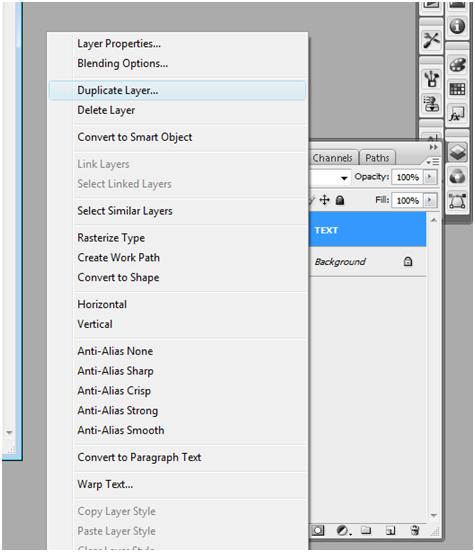
Task: Select Delete Layer menu entry
Action: pyautogui.click(x=177, y=110)
